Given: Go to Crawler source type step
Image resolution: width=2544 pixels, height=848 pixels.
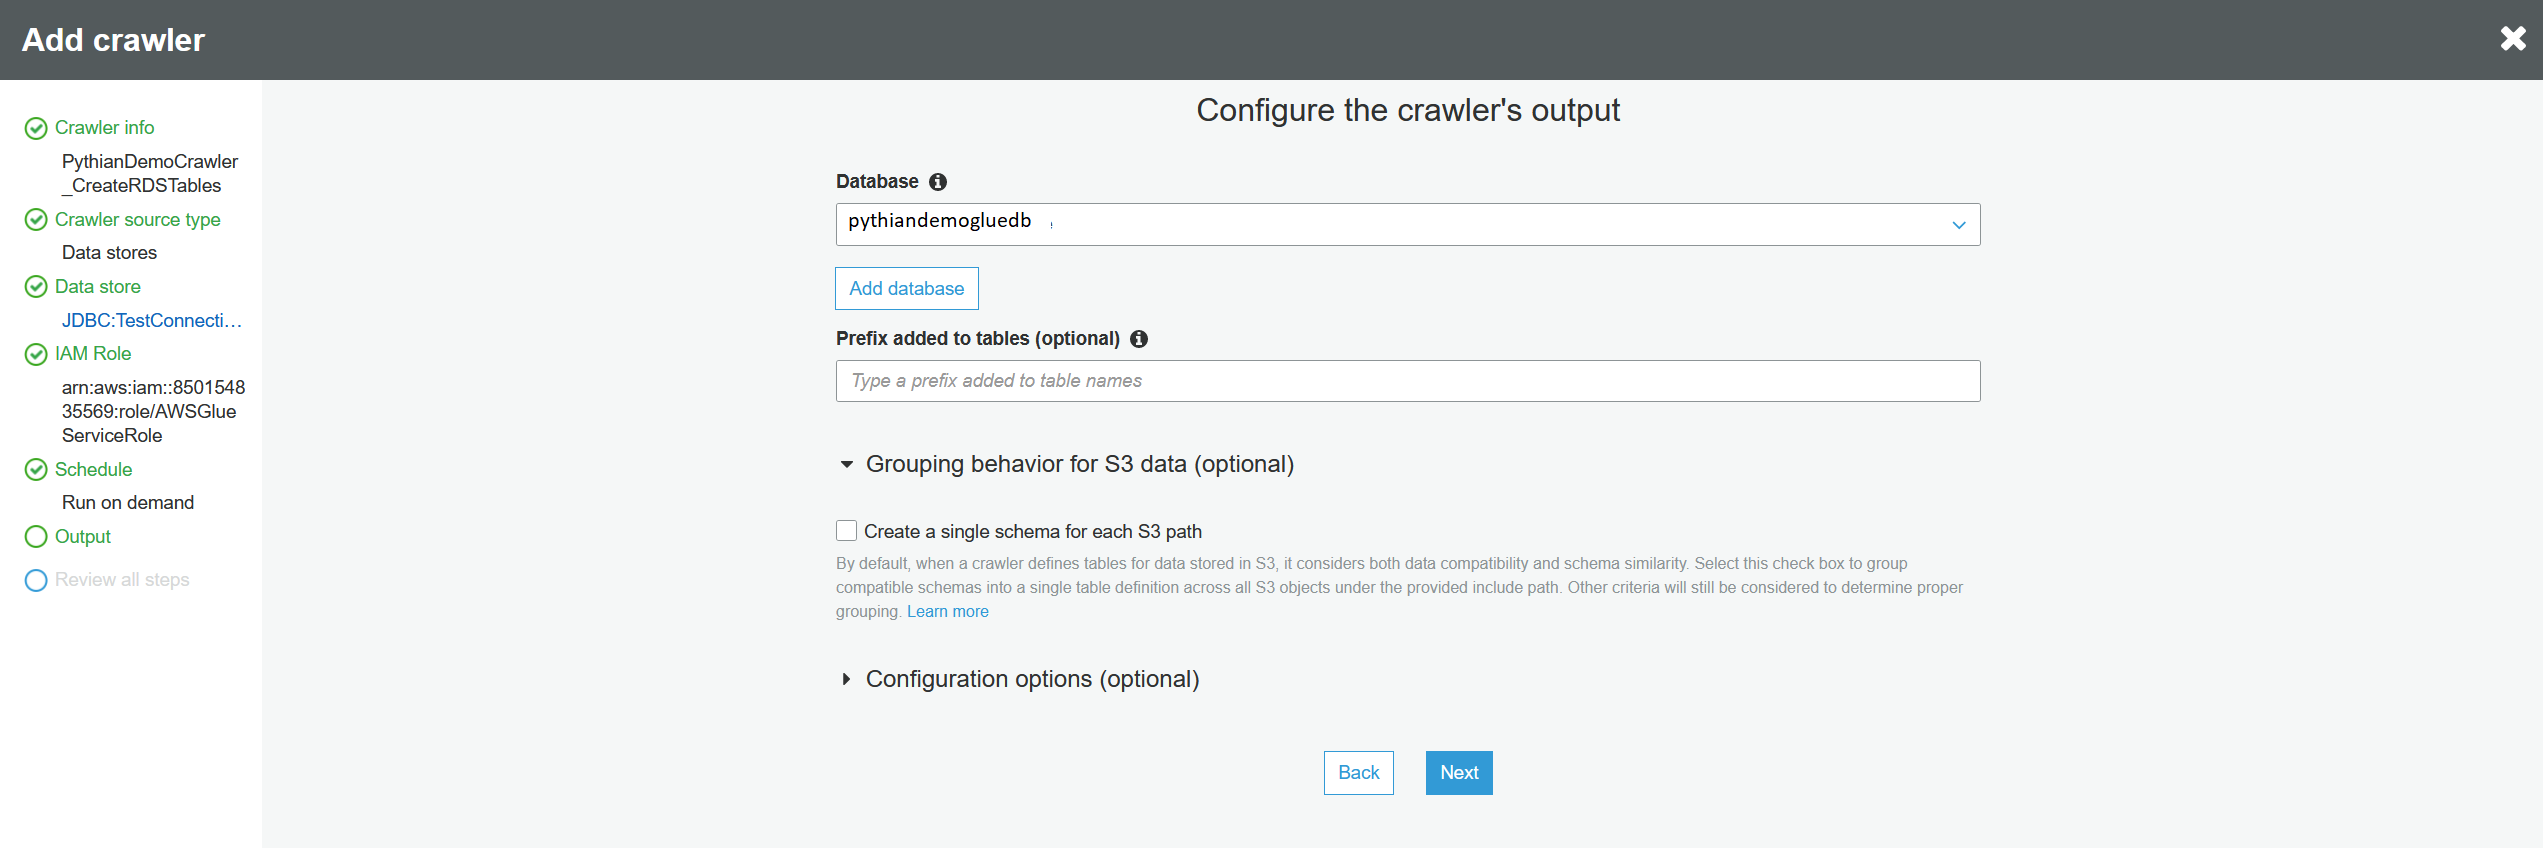Looking at the screenshot, I should (137, 220).
